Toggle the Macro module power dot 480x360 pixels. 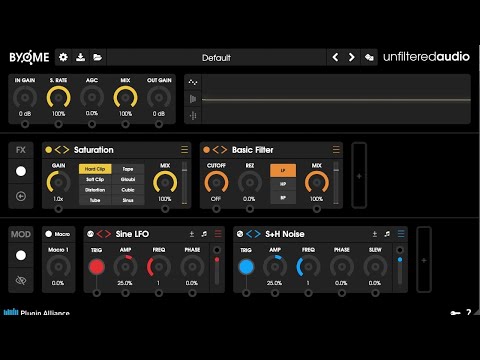49,234
